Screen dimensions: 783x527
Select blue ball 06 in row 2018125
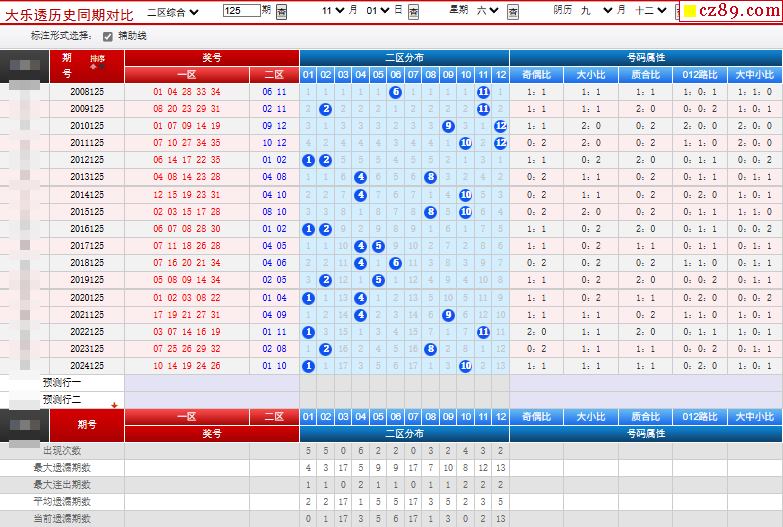(395, 263)
